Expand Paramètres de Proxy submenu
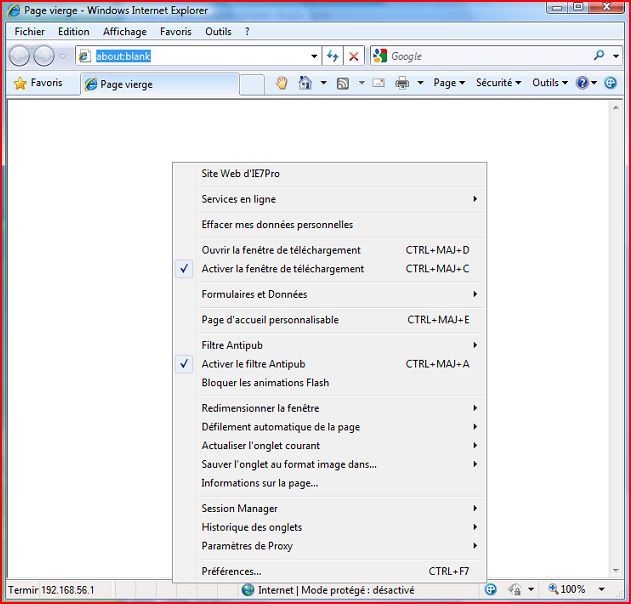This screenshot has width=631, height=604. tap(330, 546)
